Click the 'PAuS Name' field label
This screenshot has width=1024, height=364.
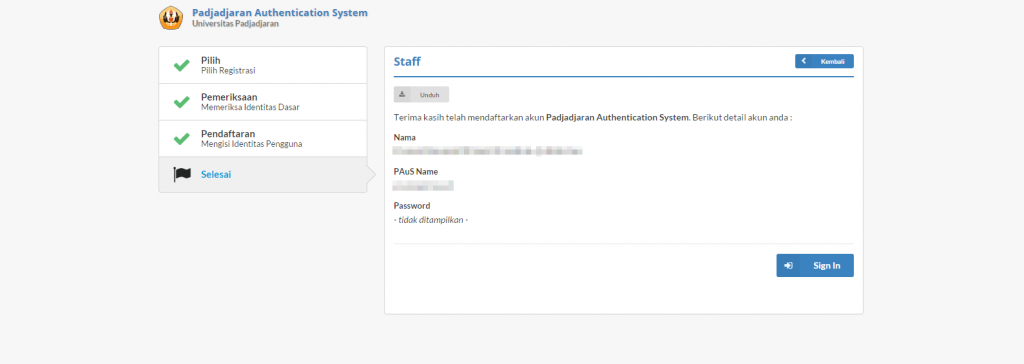point(415,172)
